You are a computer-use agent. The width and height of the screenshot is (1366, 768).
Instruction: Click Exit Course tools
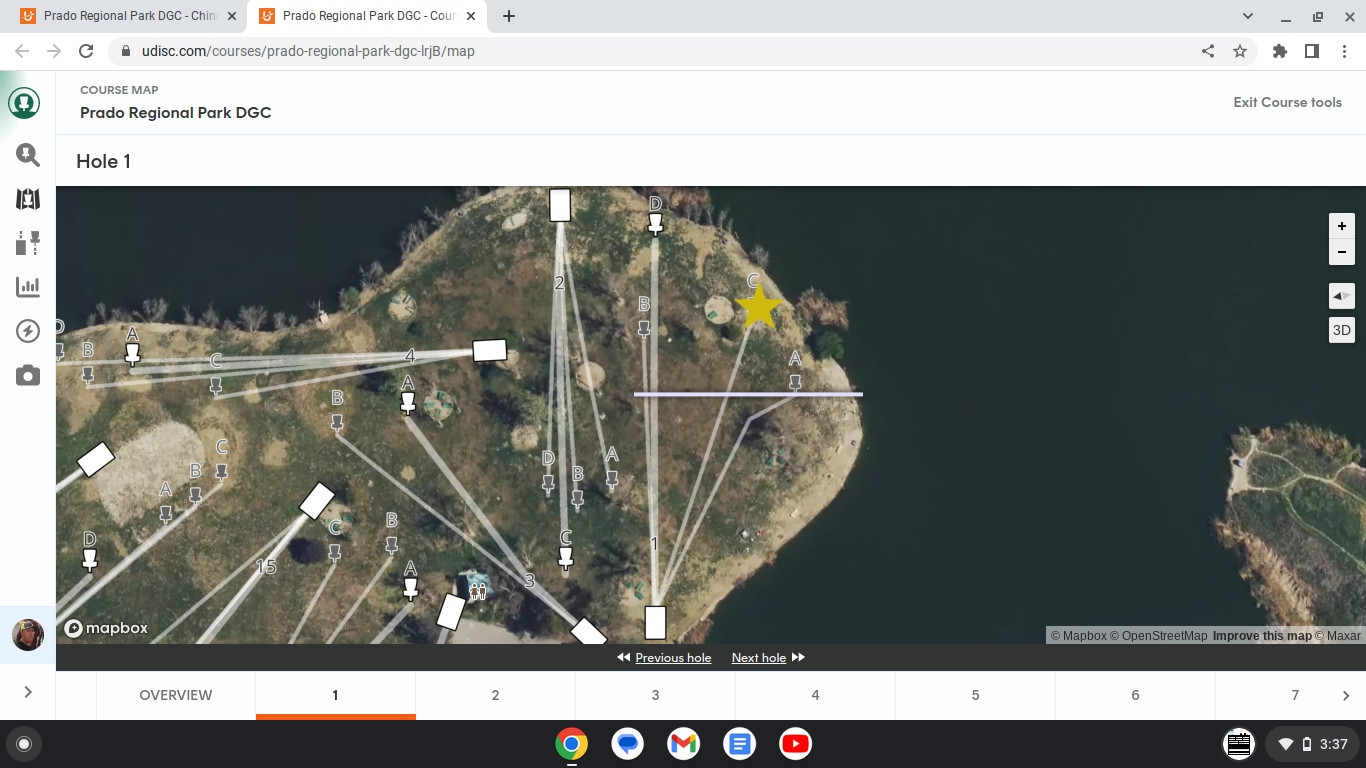click(x=1287, y=102)
